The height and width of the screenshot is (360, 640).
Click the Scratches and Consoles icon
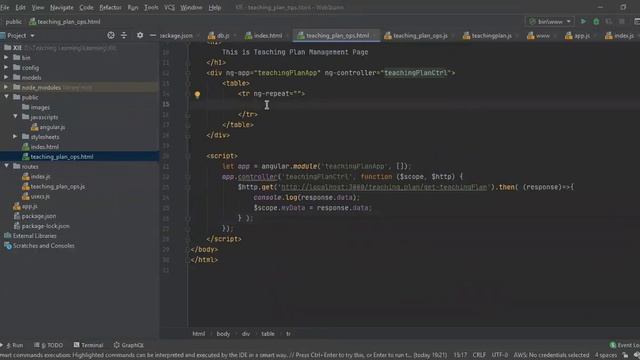[x=8, y=246]
